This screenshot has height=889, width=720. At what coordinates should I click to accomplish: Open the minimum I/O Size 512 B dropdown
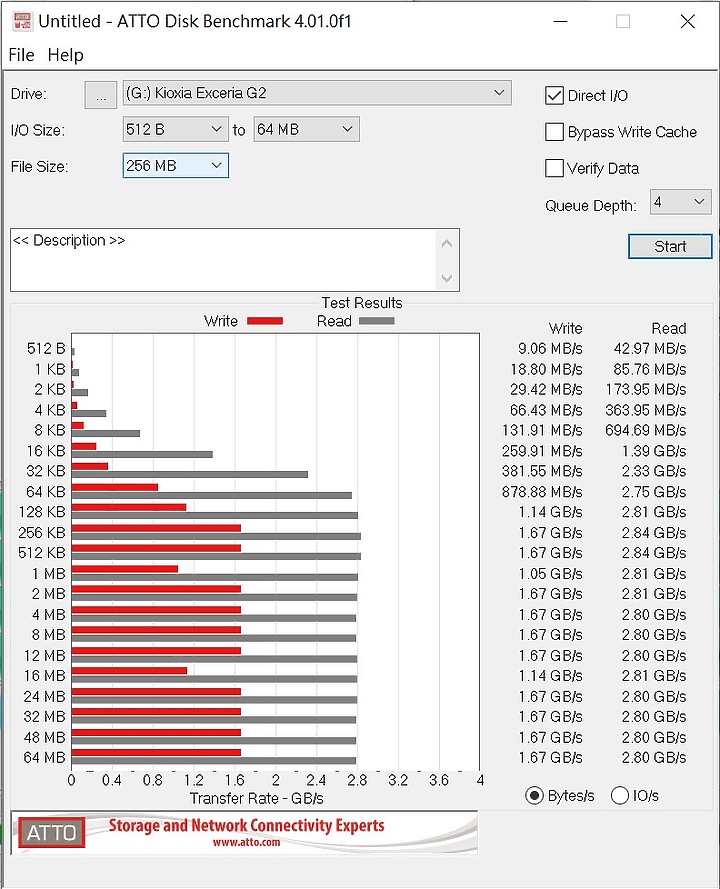(175, 129)
